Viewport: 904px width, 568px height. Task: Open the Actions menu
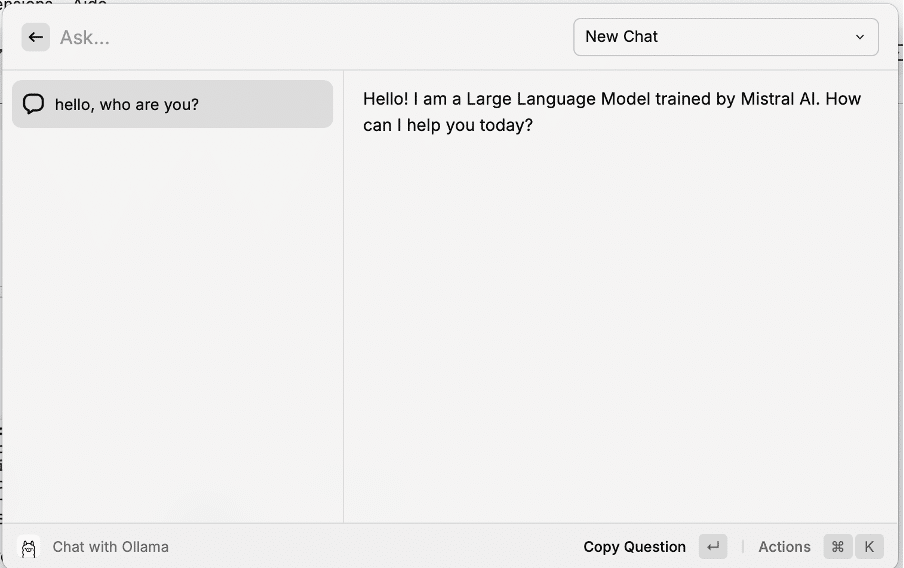[784, 547]
